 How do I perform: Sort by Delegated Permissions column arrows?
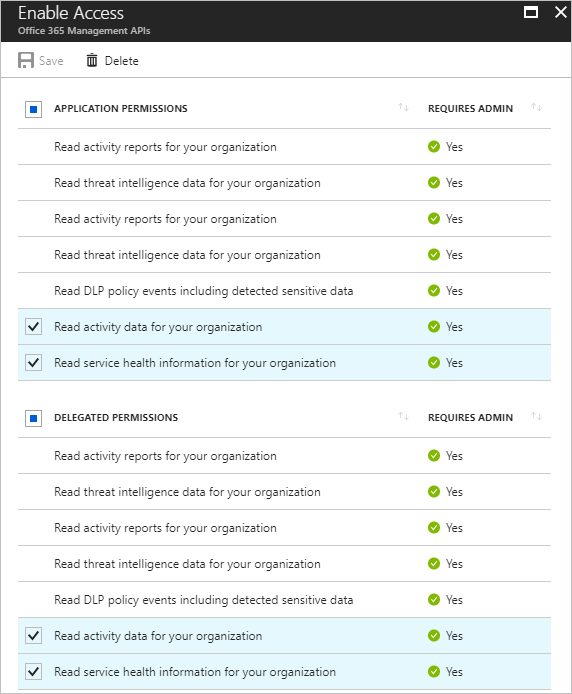pyautogui.click(x=403, y=416)
